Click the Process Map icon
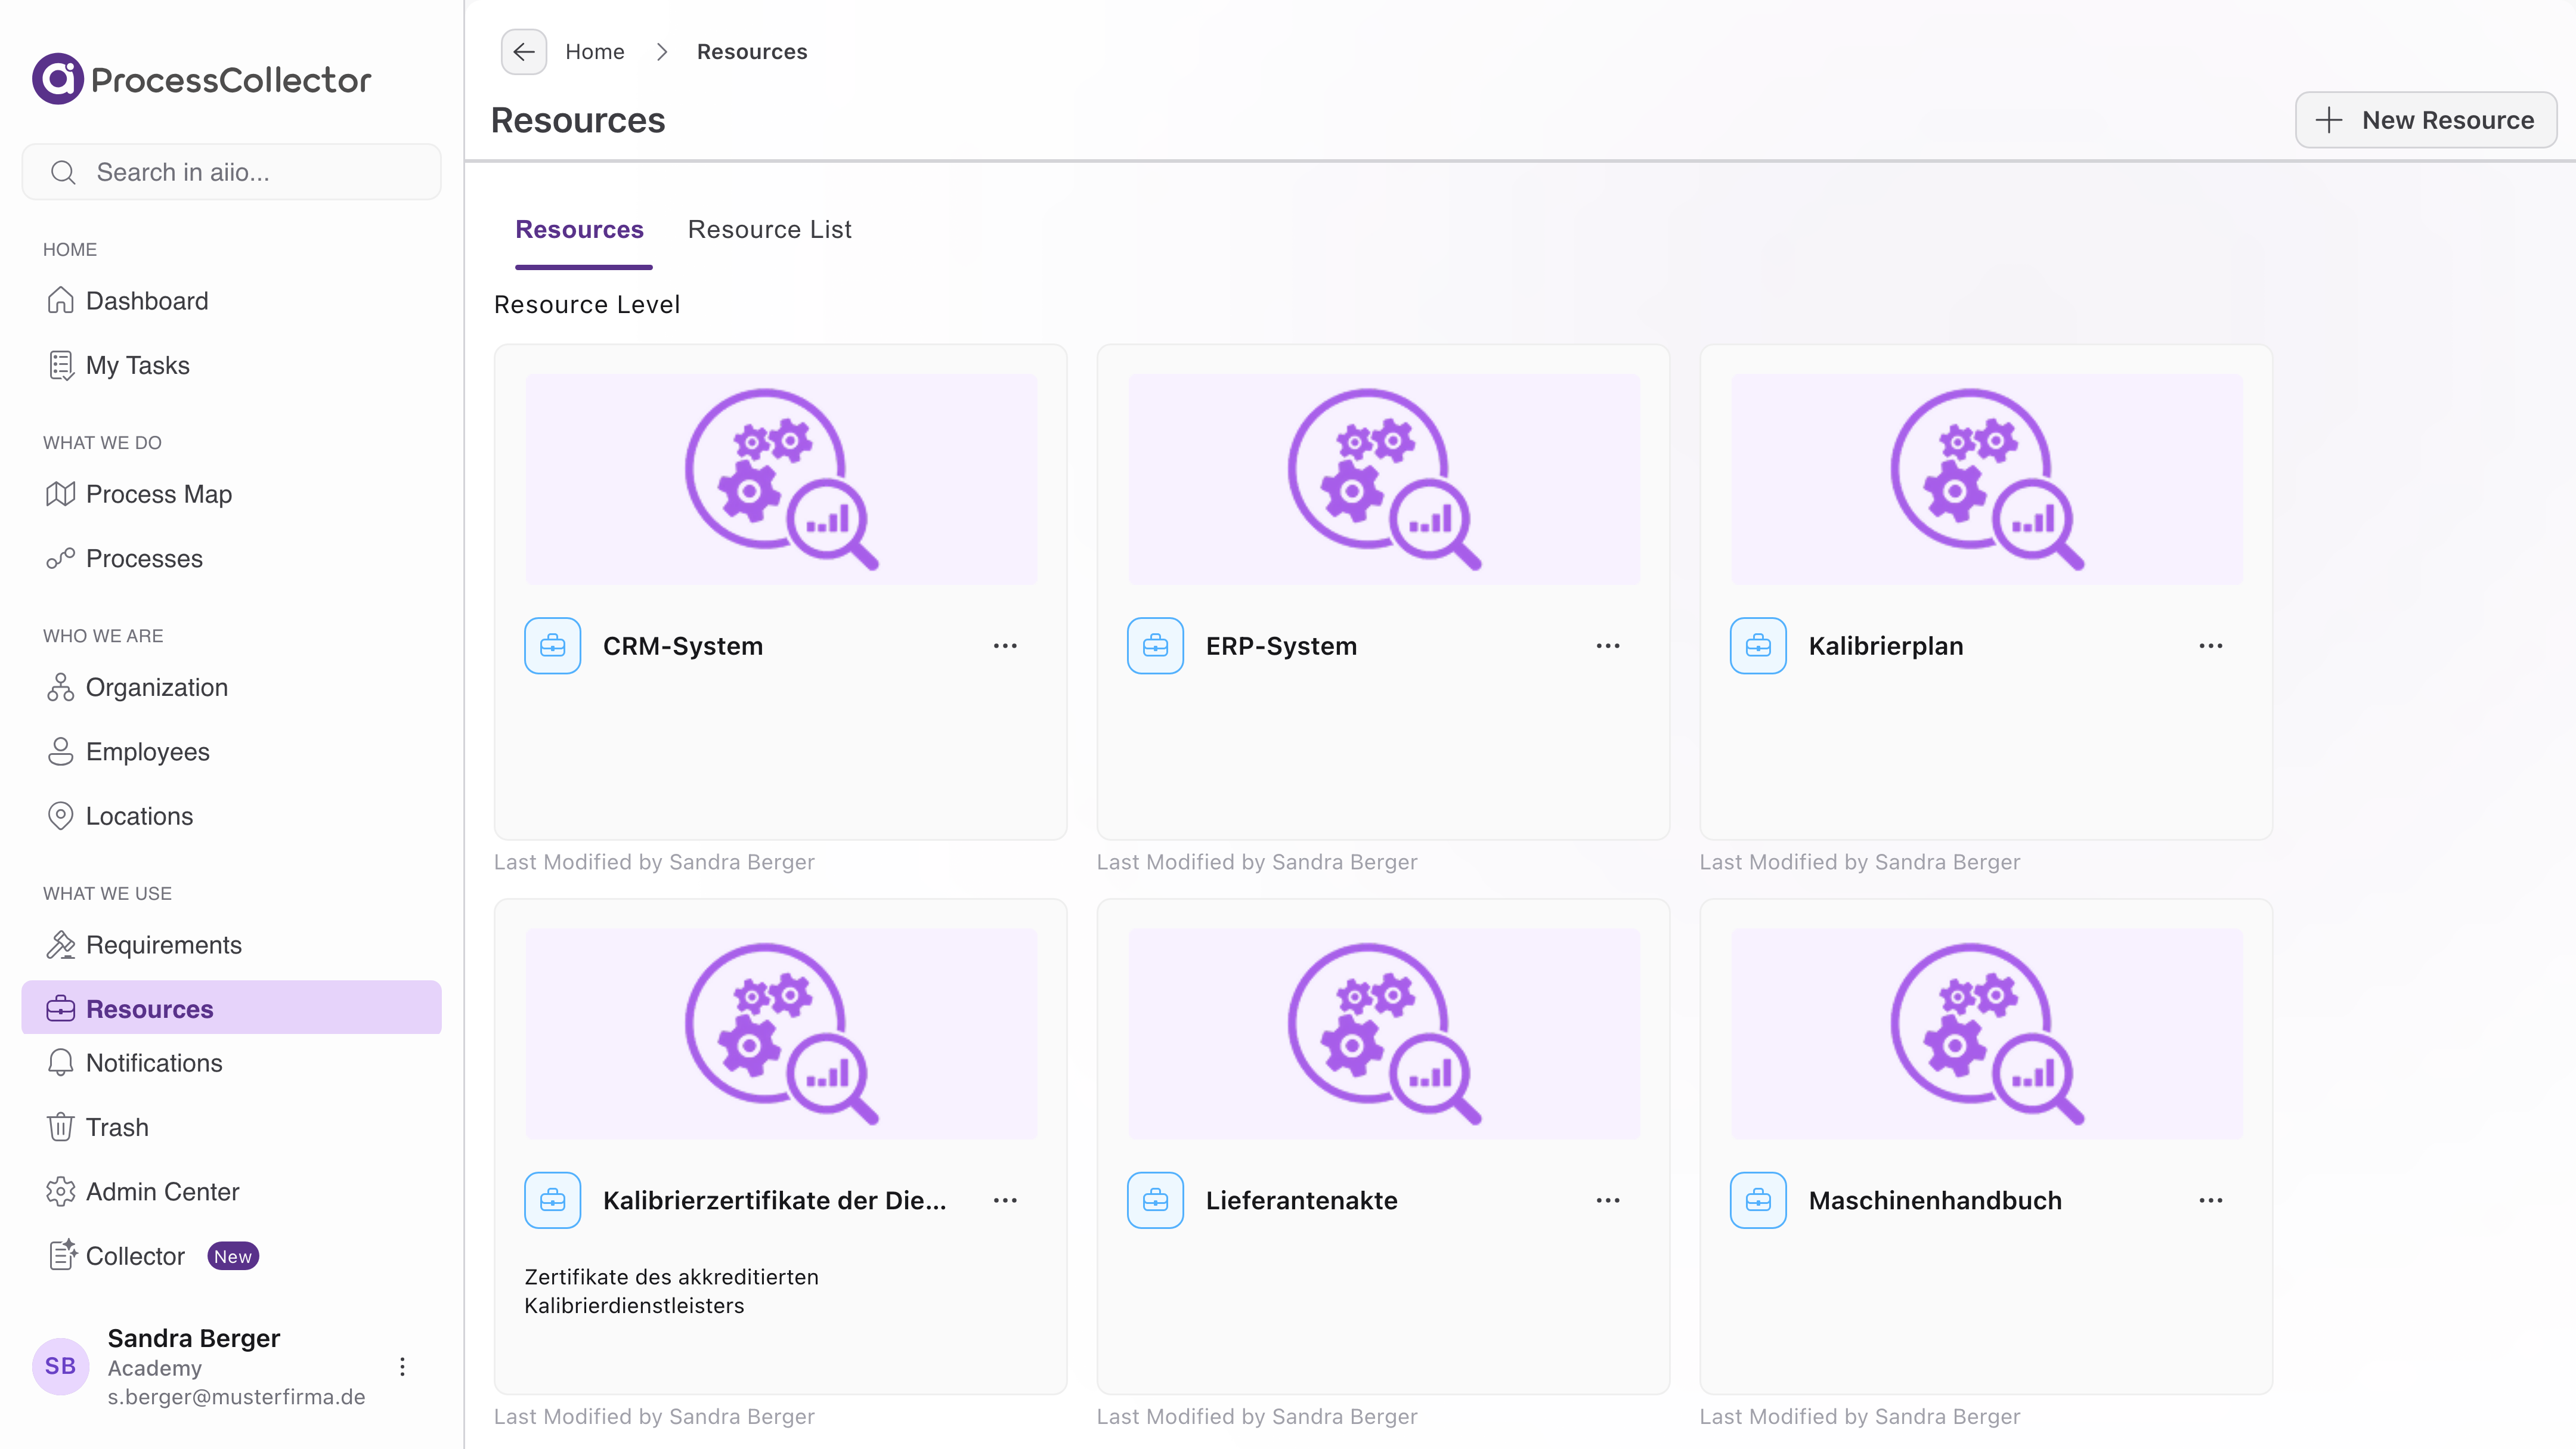Screen dimensions: 2576x1449 click(60, 494)
